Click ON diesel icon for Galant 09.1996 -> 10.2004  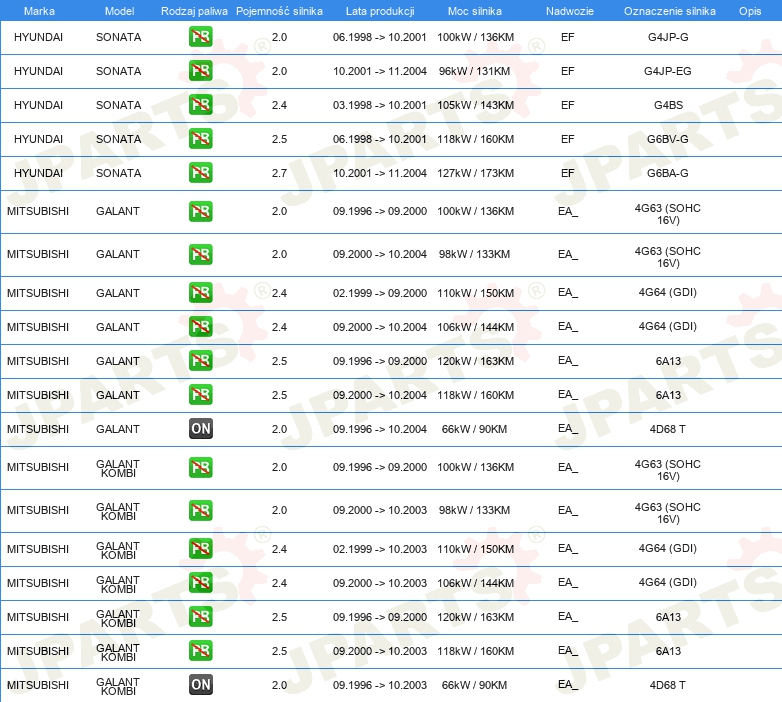(200, 428)
